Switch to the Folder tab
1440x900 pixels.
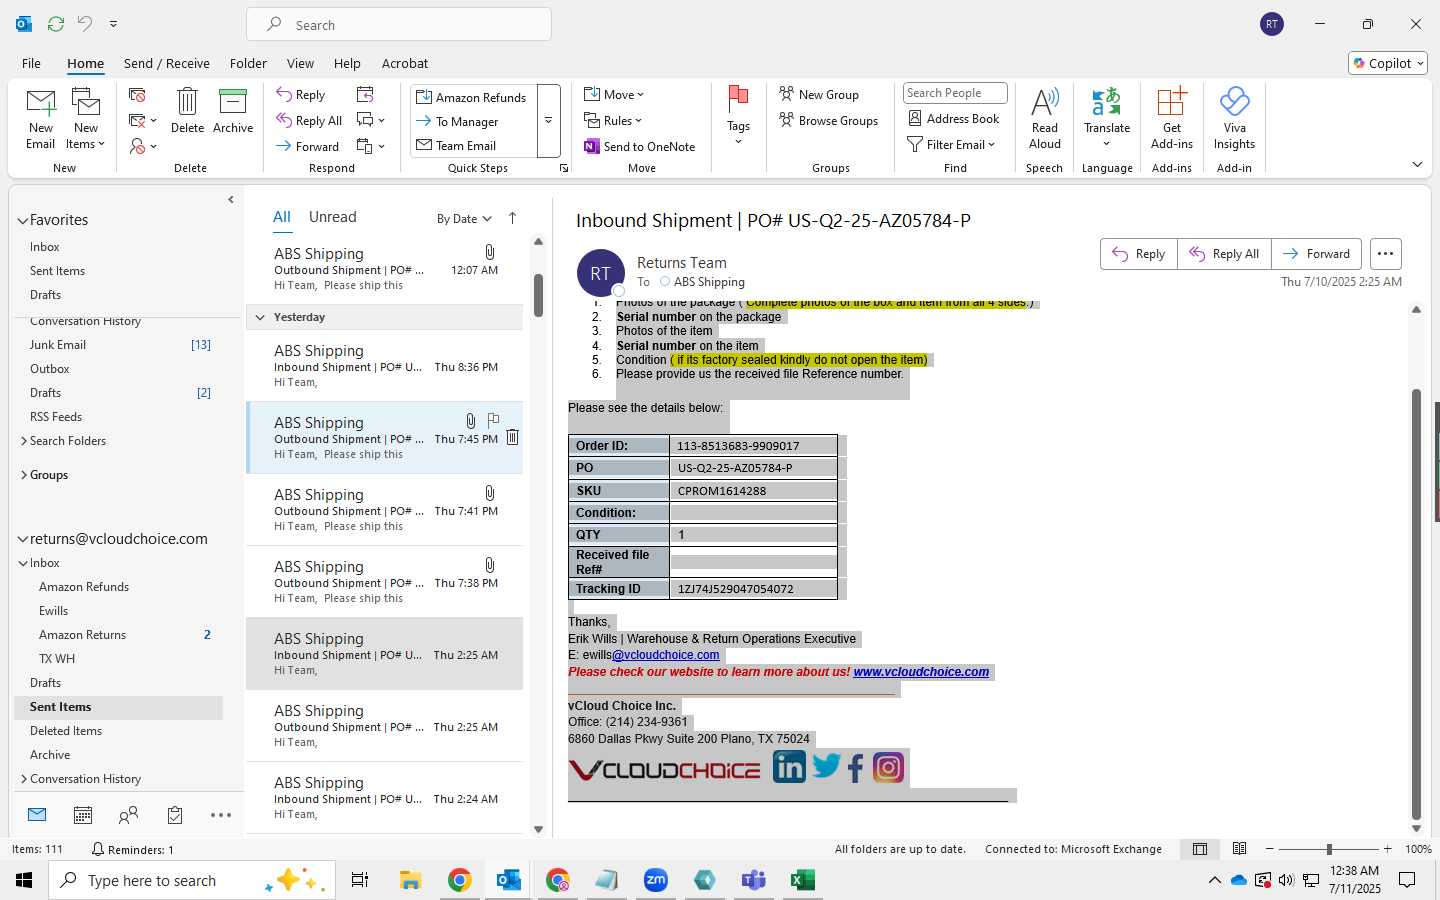[248, 63]
